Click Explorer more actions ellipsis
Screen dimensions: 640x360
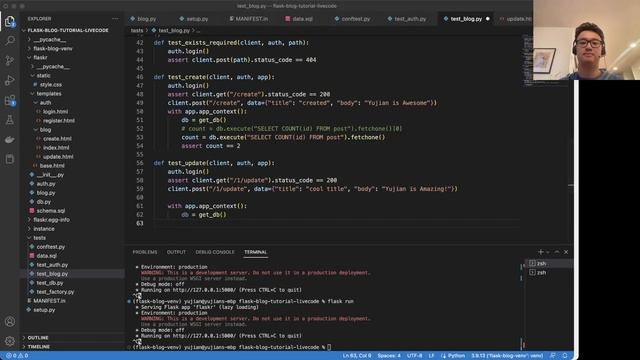pos(116,19)
